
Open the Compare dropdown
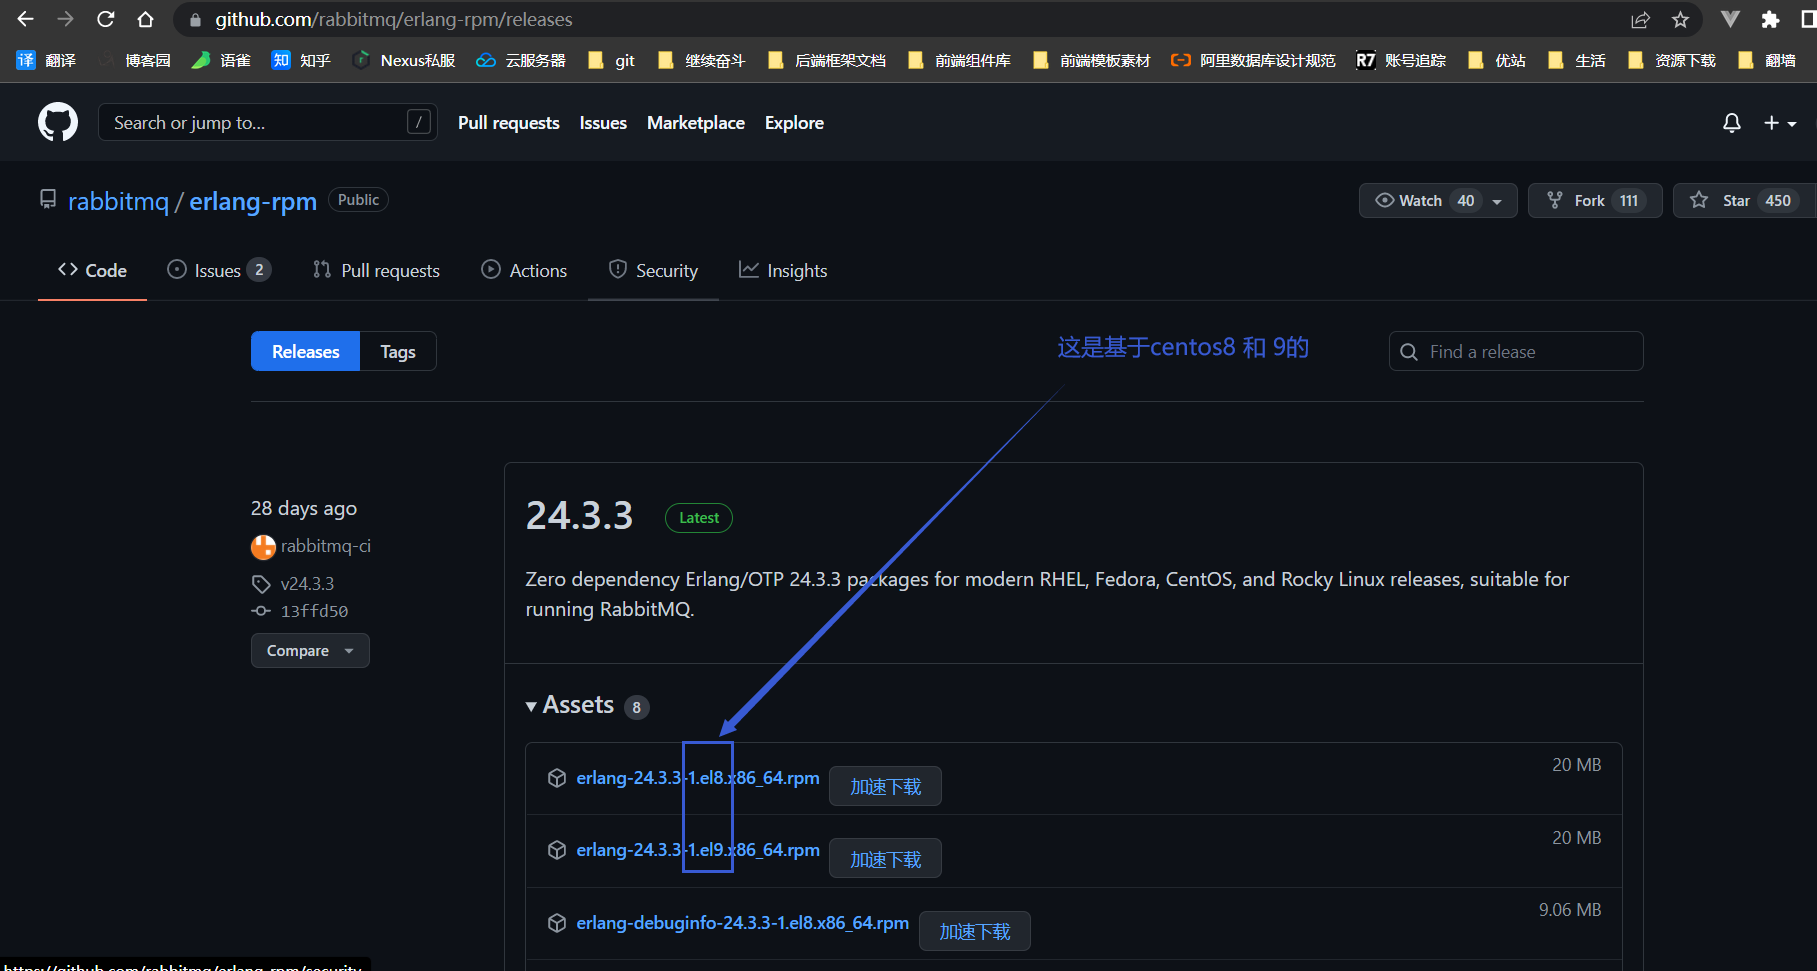coord(310,650)
